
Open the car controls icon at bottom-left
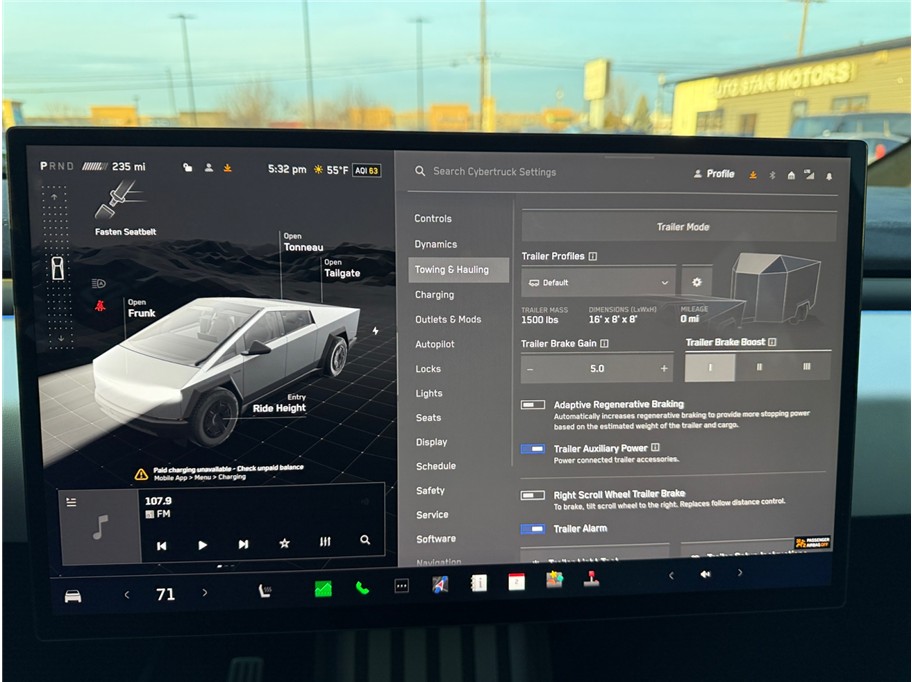(73, 596)
